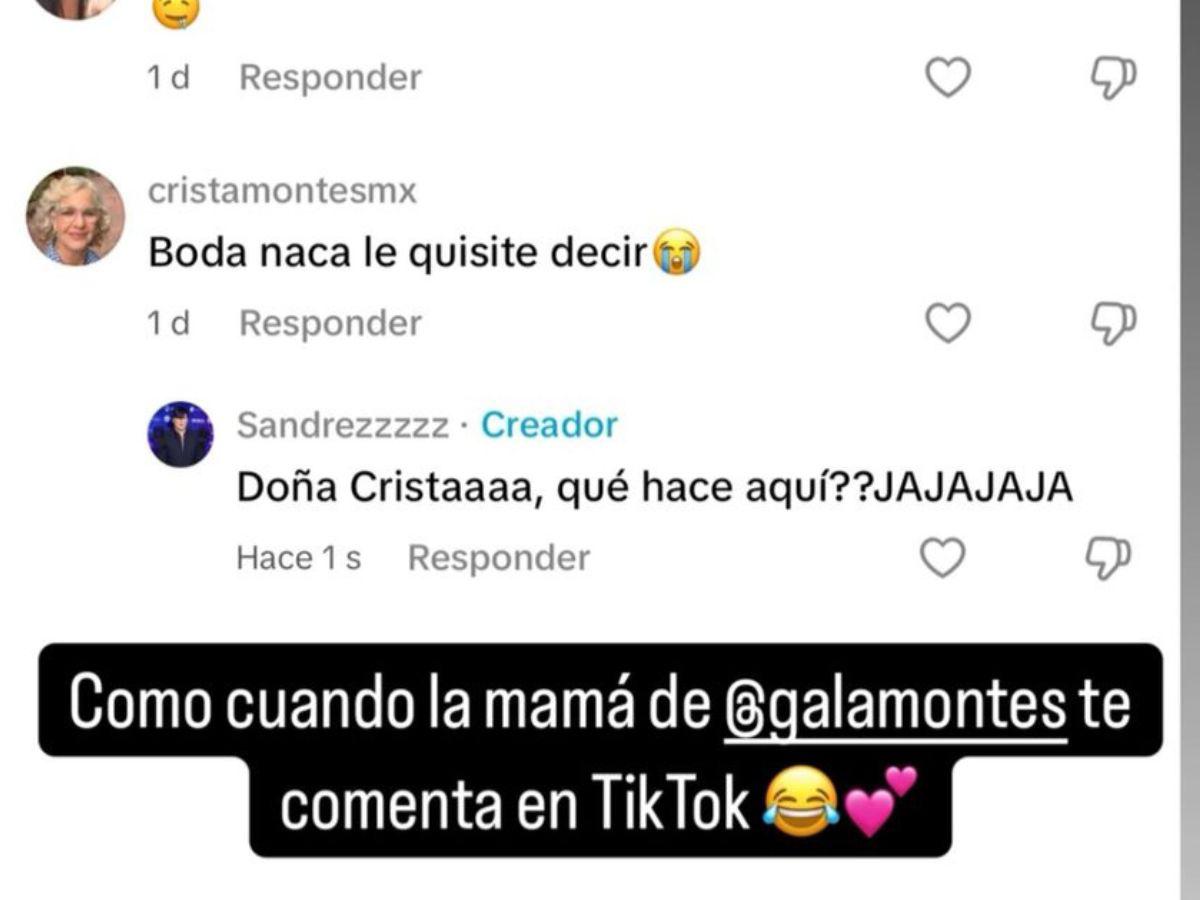
Task: Click the Creador badge label
Action: pyautogui.click(x=549, y=425)
